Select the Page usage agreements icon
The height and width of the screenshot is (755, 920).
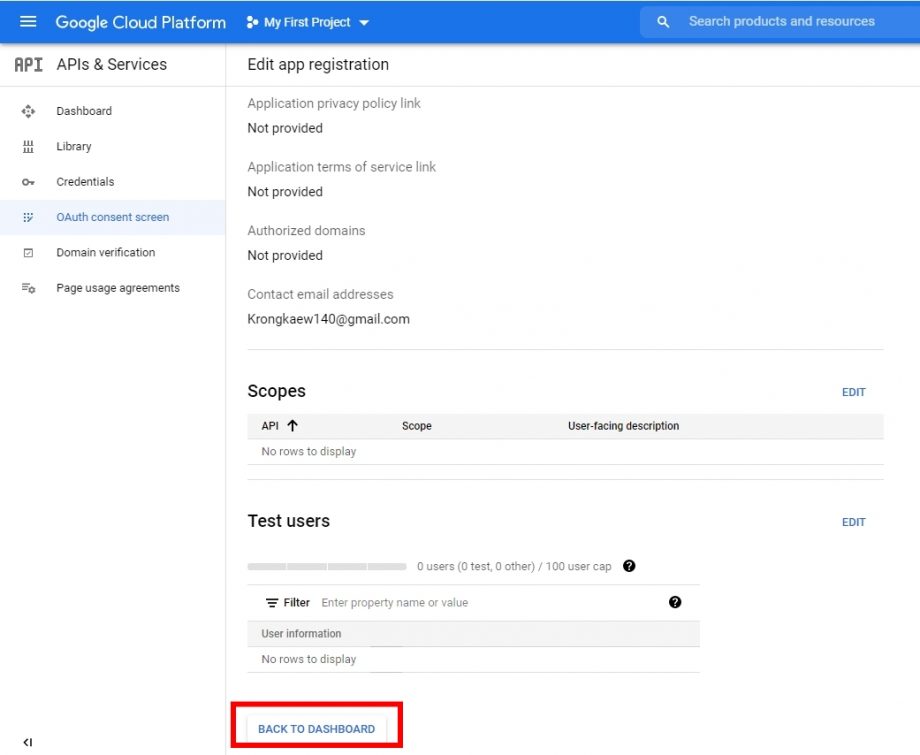pyautogui.click(x=29, y=287)
